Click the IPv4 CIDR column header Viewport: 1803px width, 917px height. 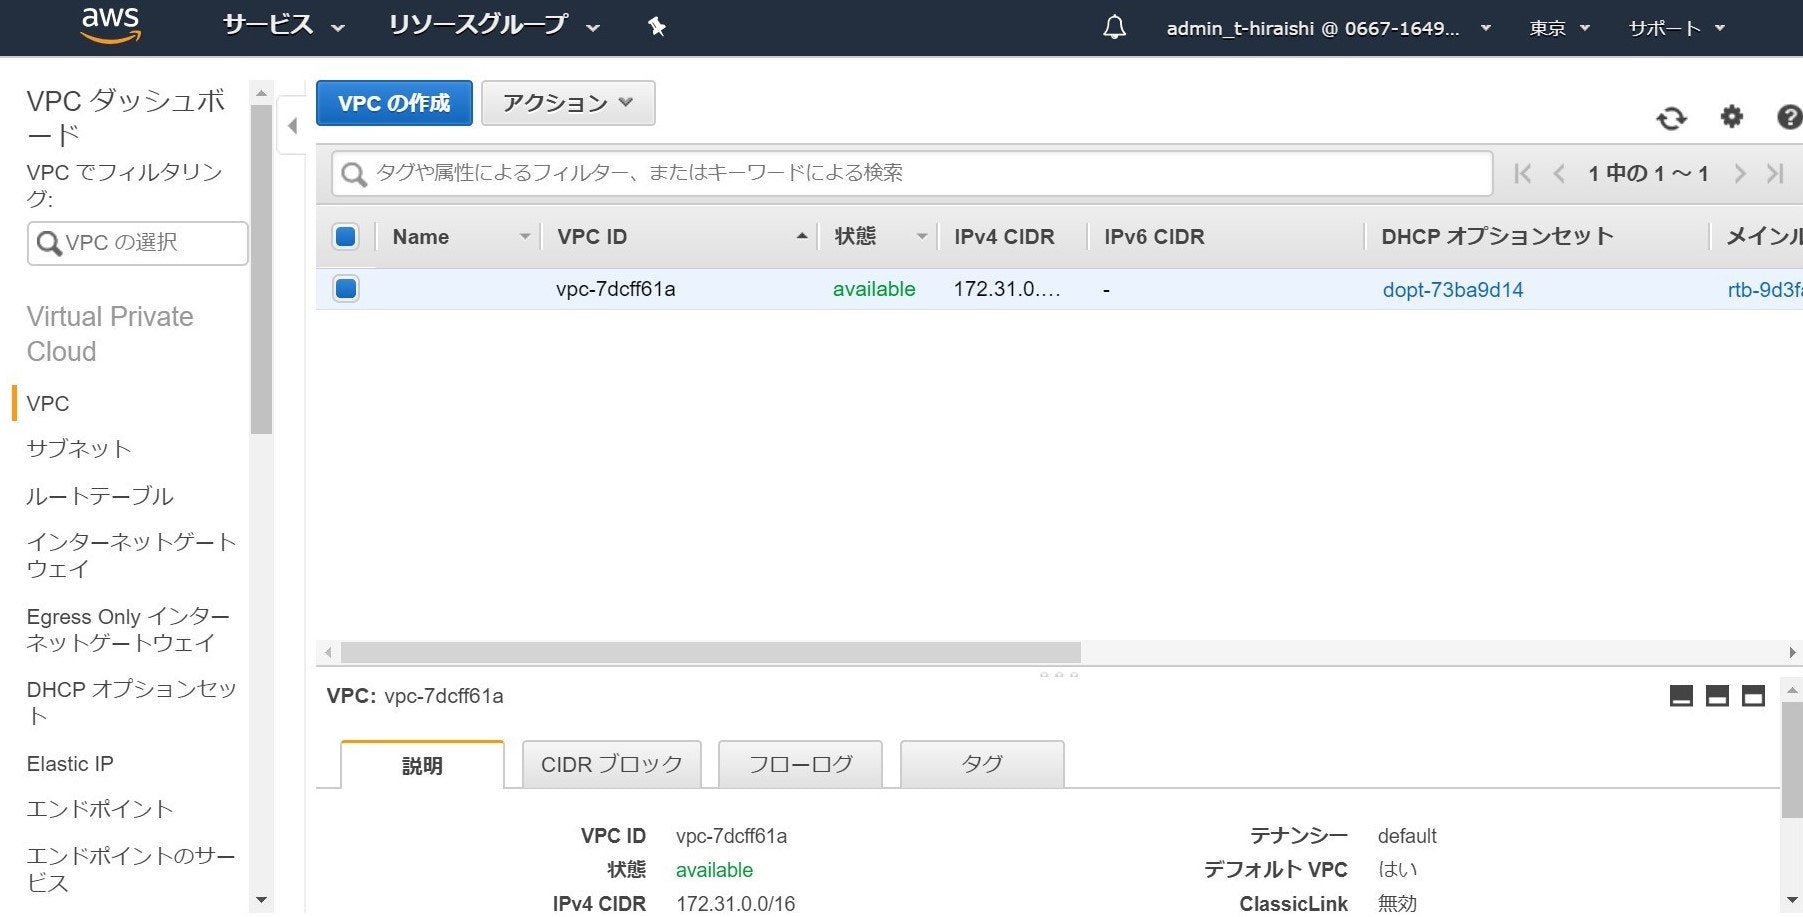tap(1004, 237)
